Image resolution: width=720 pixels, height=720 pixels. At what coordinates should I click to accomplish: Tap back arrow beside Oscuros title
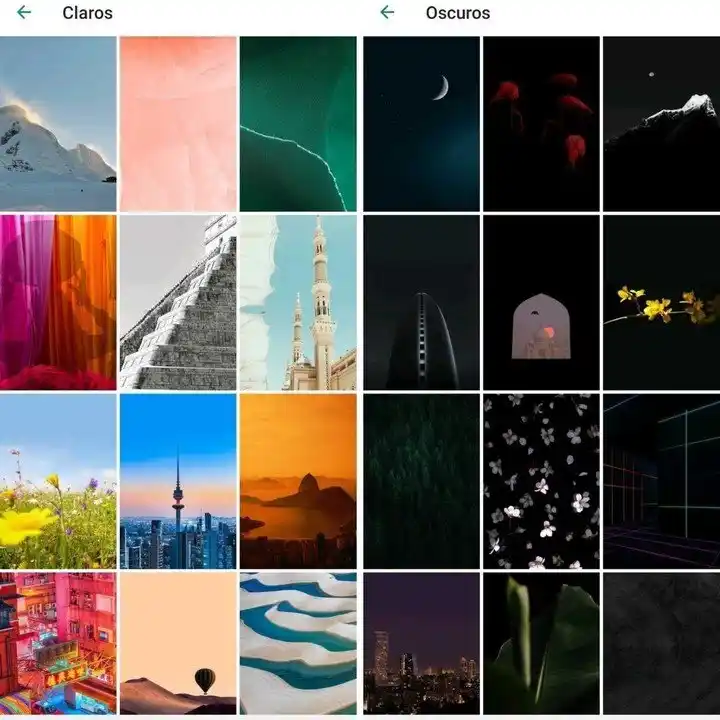click(x=387, y=13)
